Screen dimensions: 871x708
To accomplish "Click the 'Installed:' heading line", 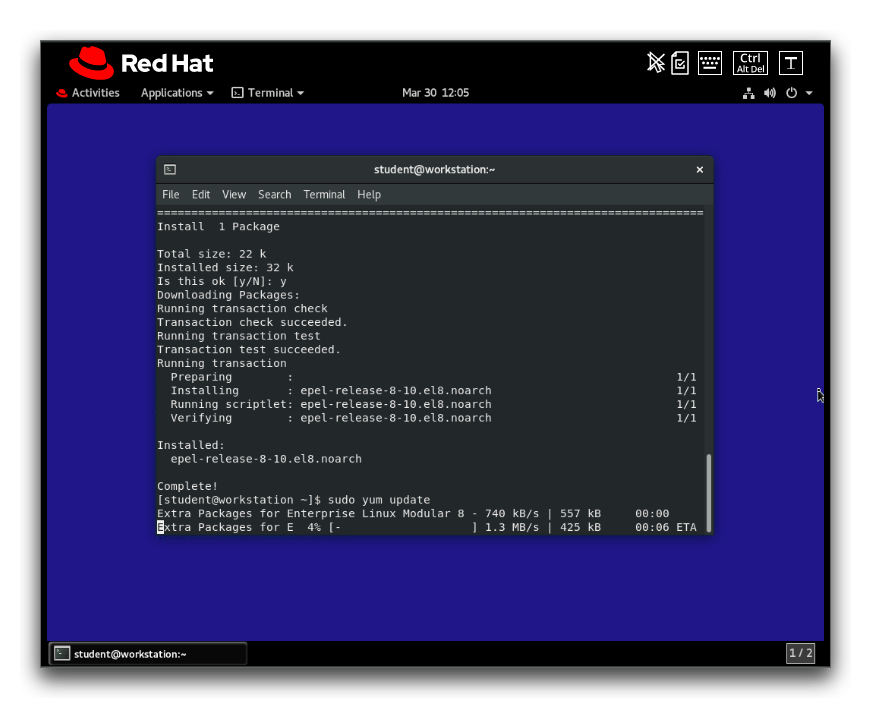I will (191, 445).
